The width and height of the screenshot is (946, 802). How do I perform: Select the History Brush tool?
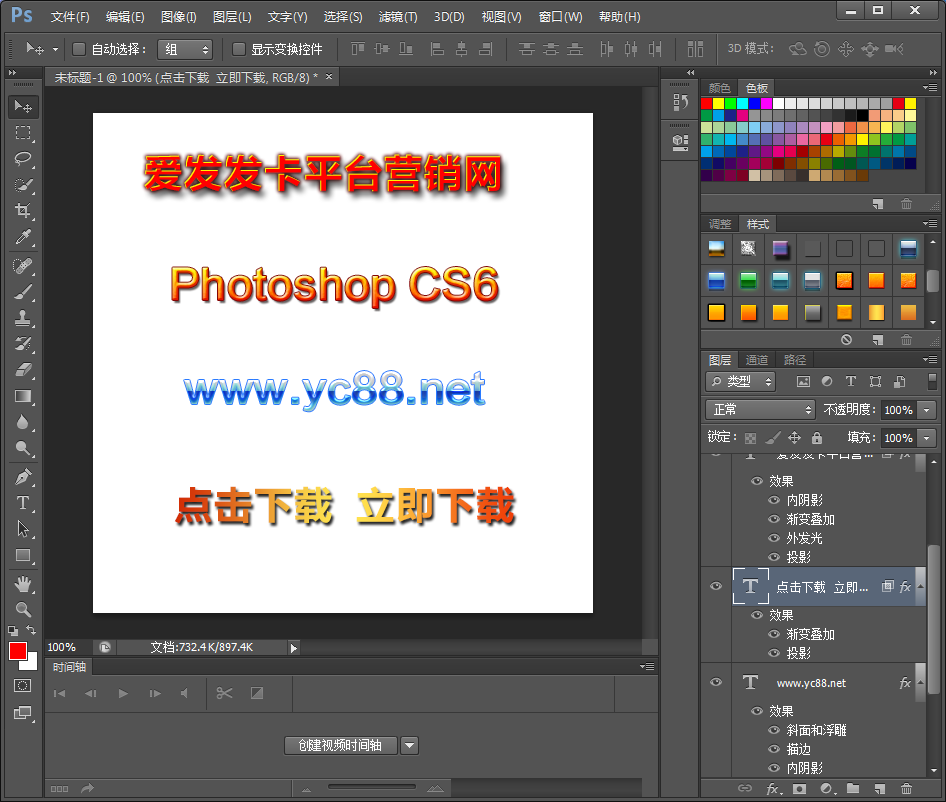23,344
